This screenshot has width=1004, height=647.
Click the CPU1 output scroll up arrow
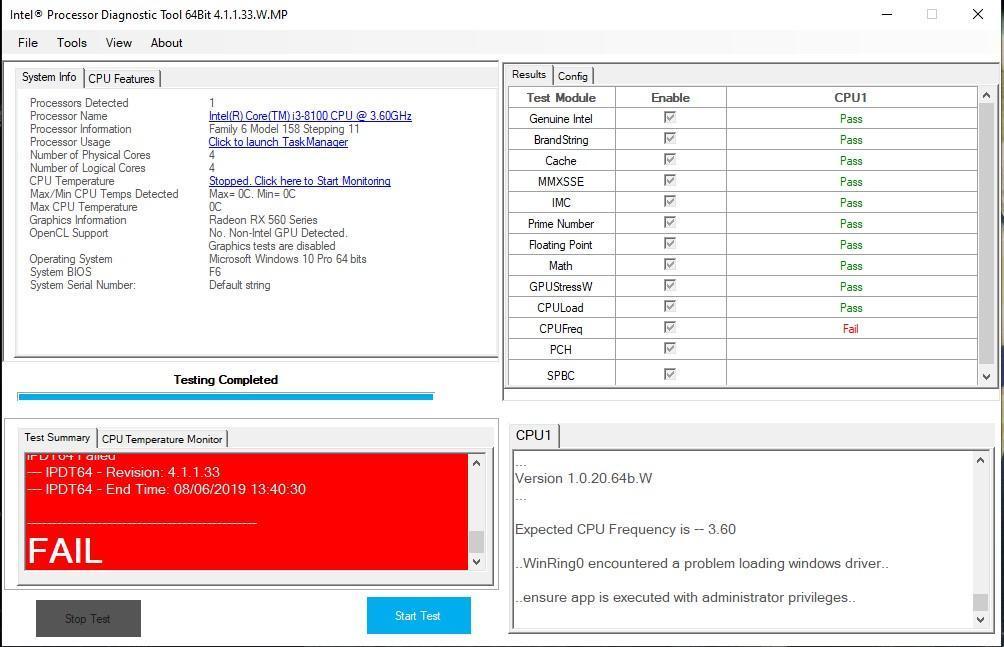(980, 460)
